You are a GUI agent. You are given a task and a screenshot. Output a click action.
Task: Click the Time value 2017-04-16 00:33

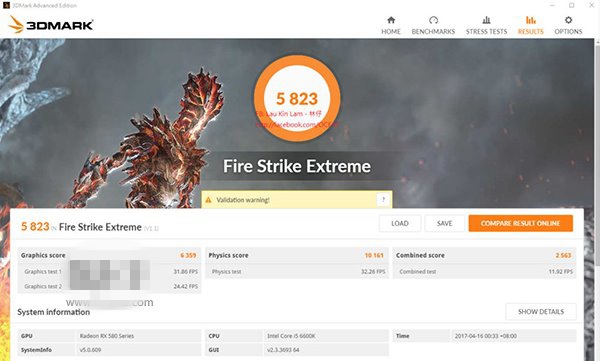pos(486,336)
